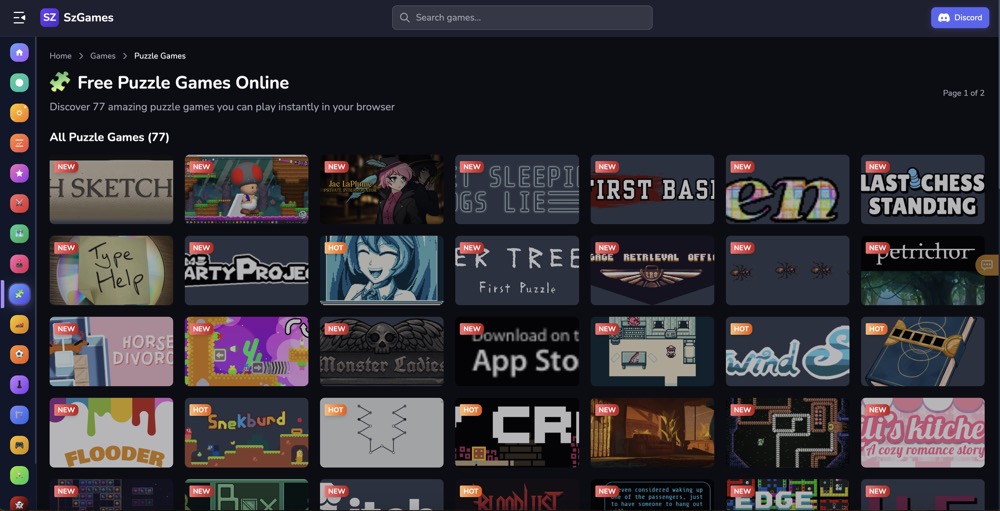1000x511 pixels.
Task: Open the blue flag sidebar category
Action: pyautogui.click(x=19, y=415)
